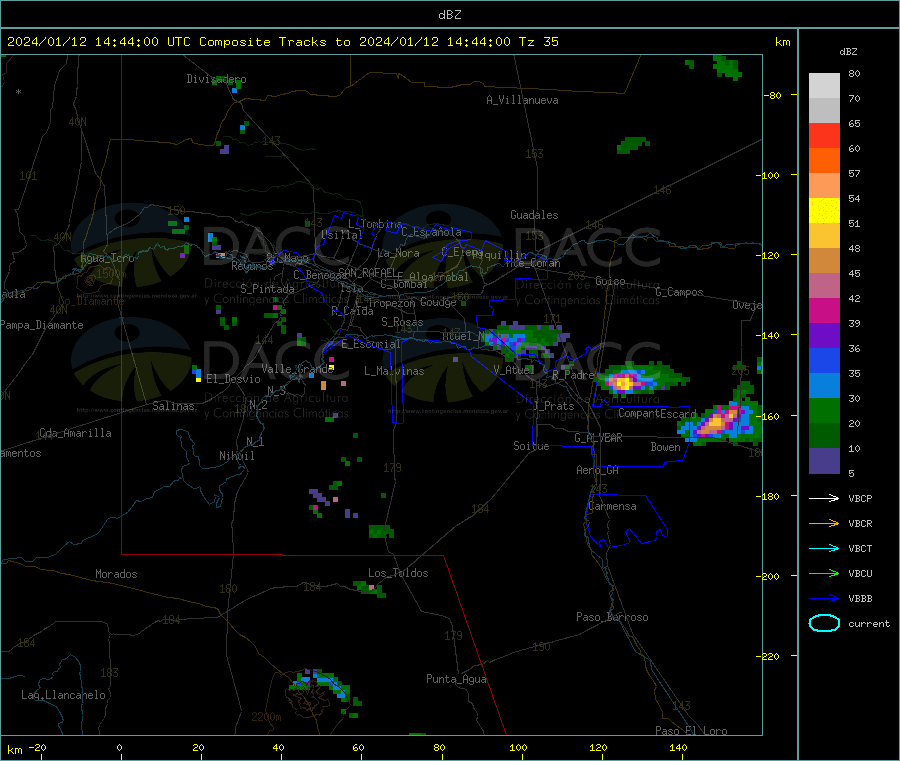Click the Soitue location label
The height and width of the screenshot is (761, 900).
tap(531, 446)
